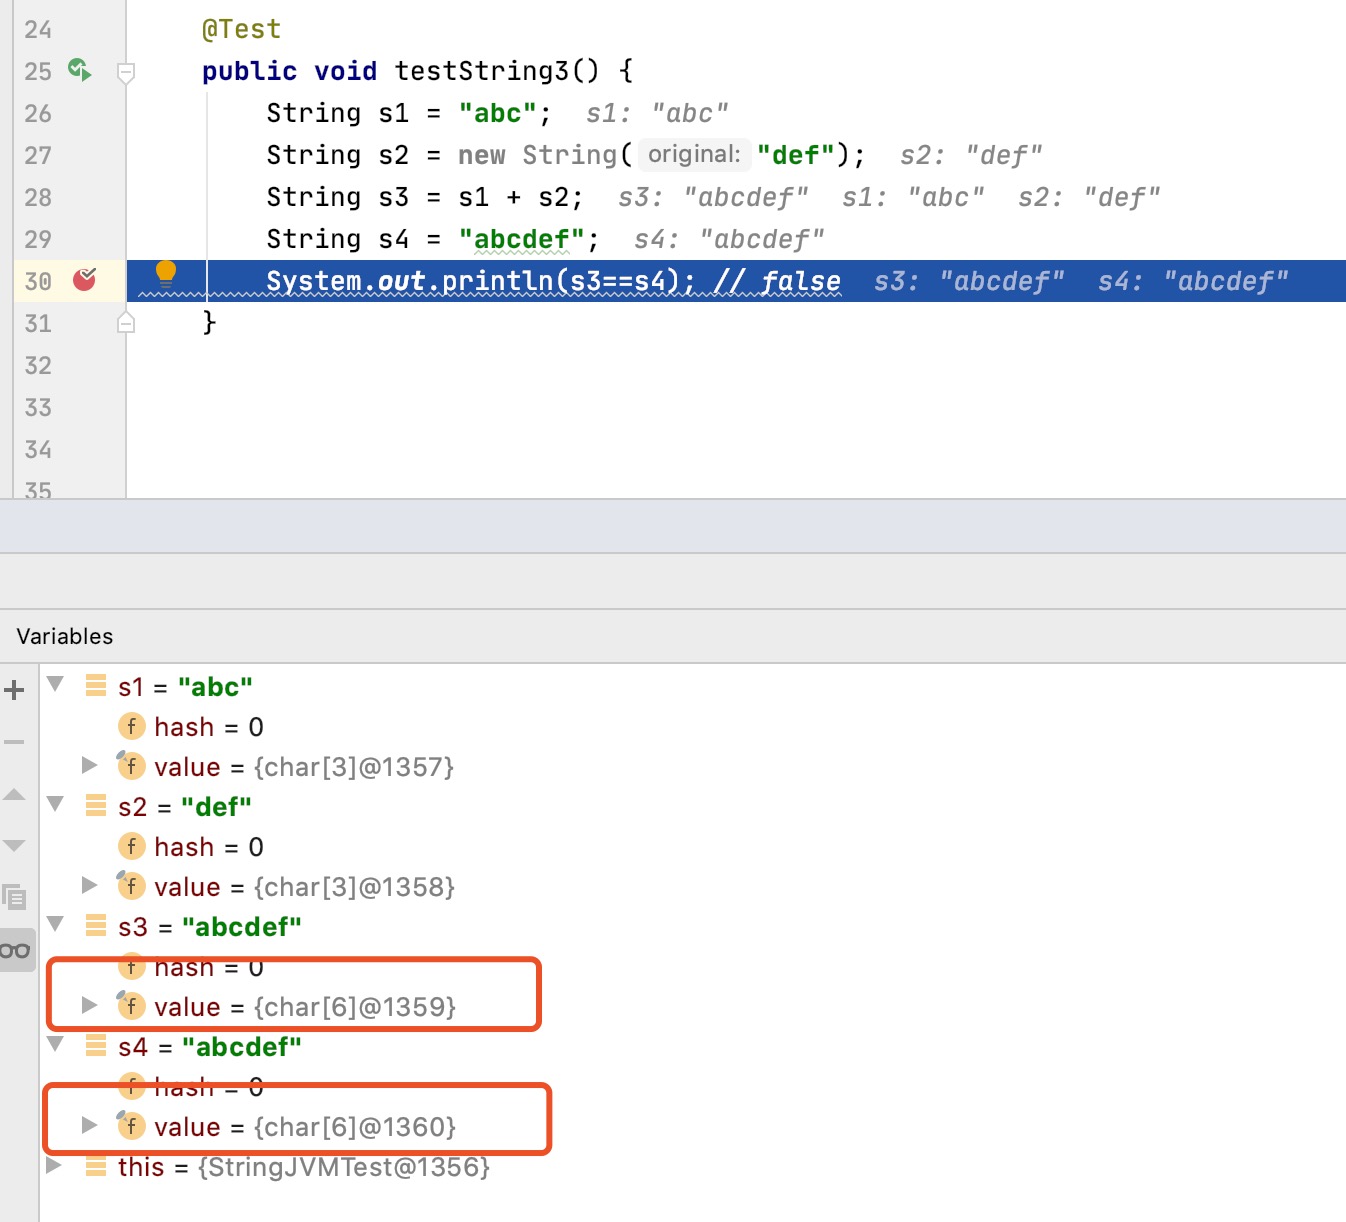This screenshot has height=1222, width=1346.
Task: Click the minus icon in the Variables sidebar
Action: [14, 740]
